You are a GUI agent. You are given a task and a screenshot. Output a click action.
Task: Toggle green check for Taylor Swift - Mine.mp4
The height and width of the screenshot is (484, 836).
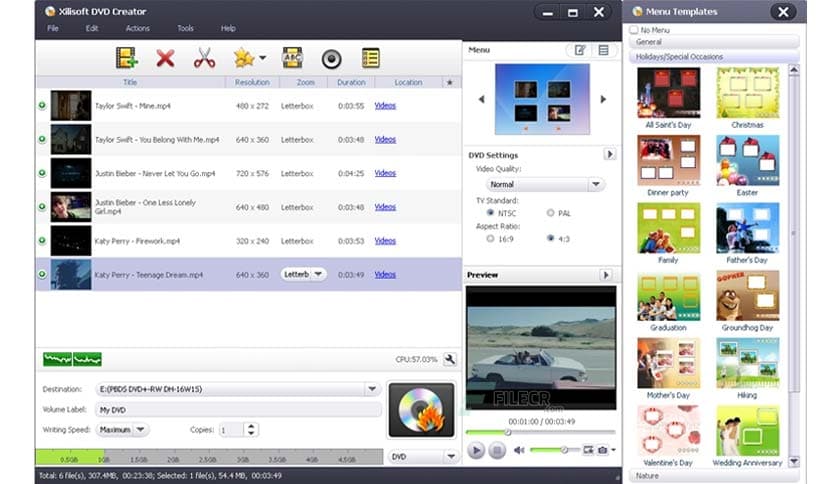[42, 106]
